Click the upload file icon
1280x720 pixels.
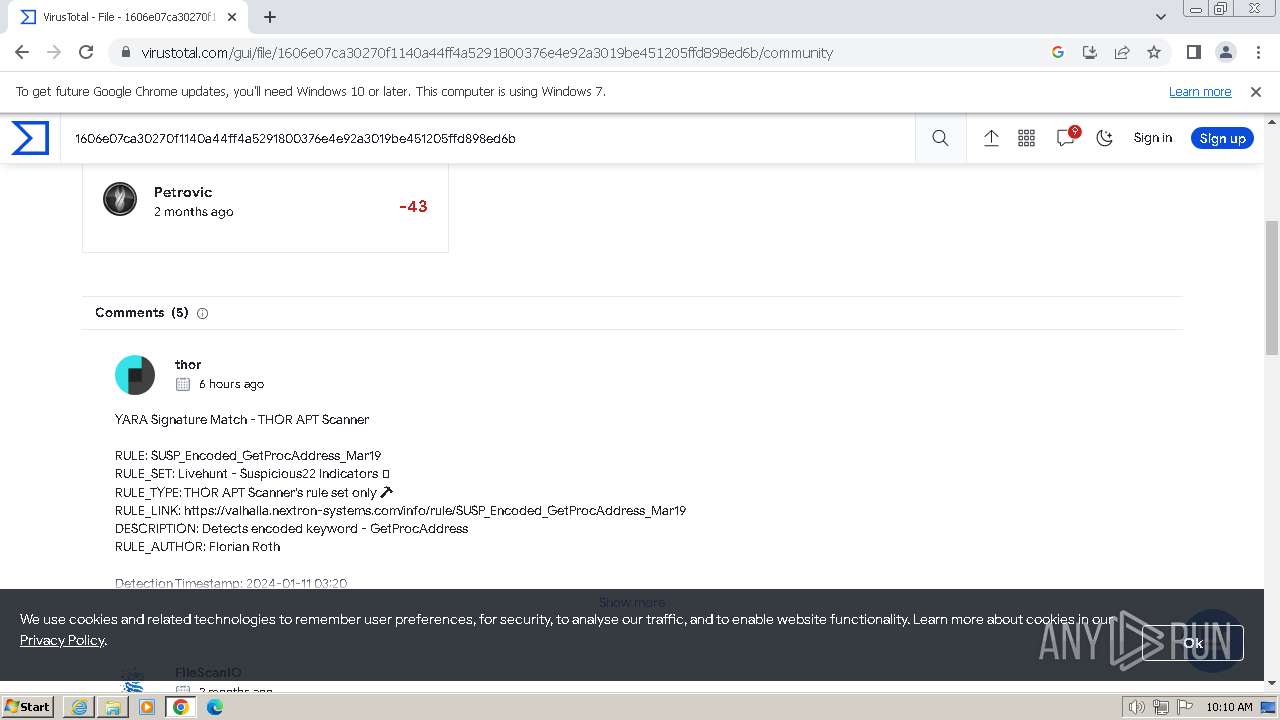click(991, 138)
